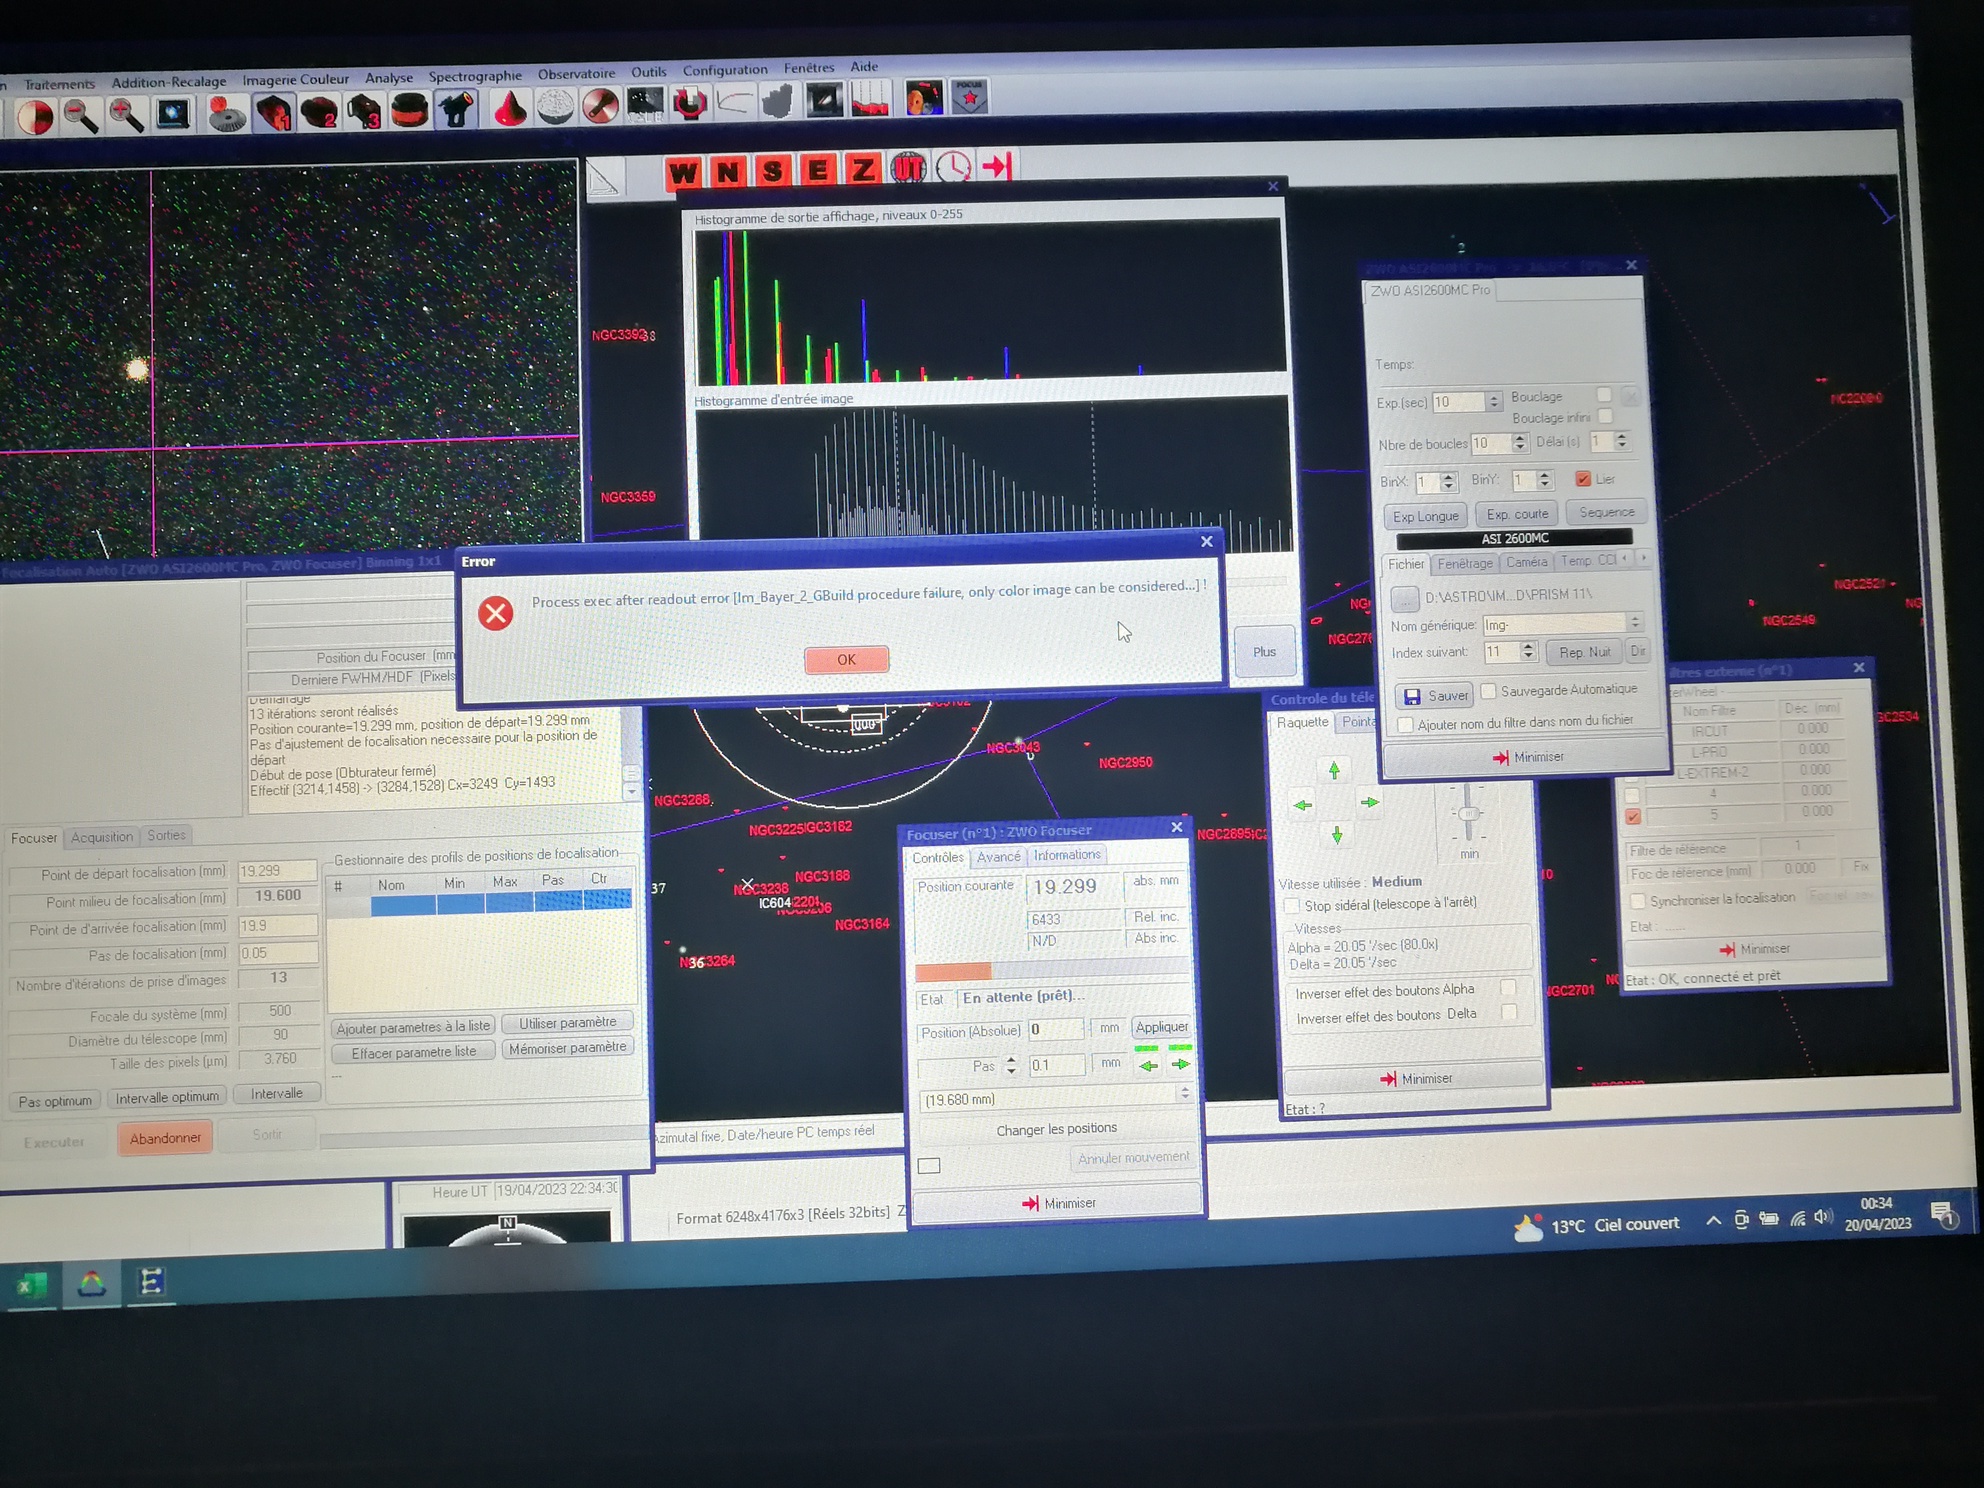Adjust the telescope speed slider
This screenshot has width=1984, height=1488.
click(1468, 814)
